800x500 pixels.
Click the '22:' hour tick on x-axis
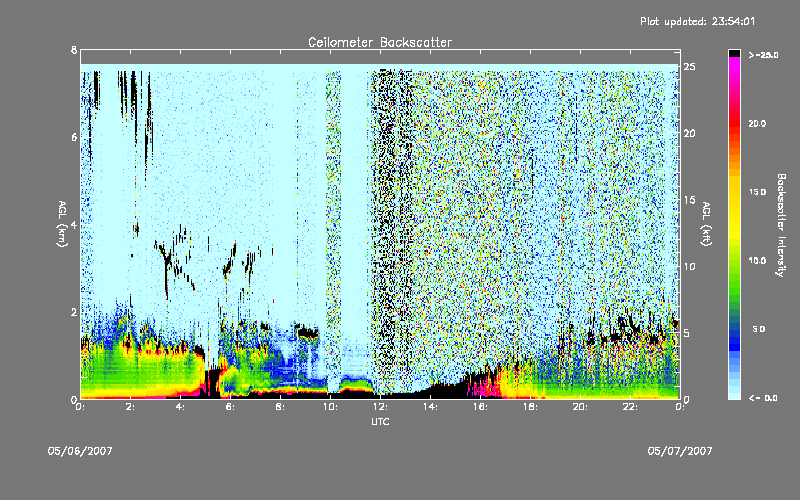point(631,407)
